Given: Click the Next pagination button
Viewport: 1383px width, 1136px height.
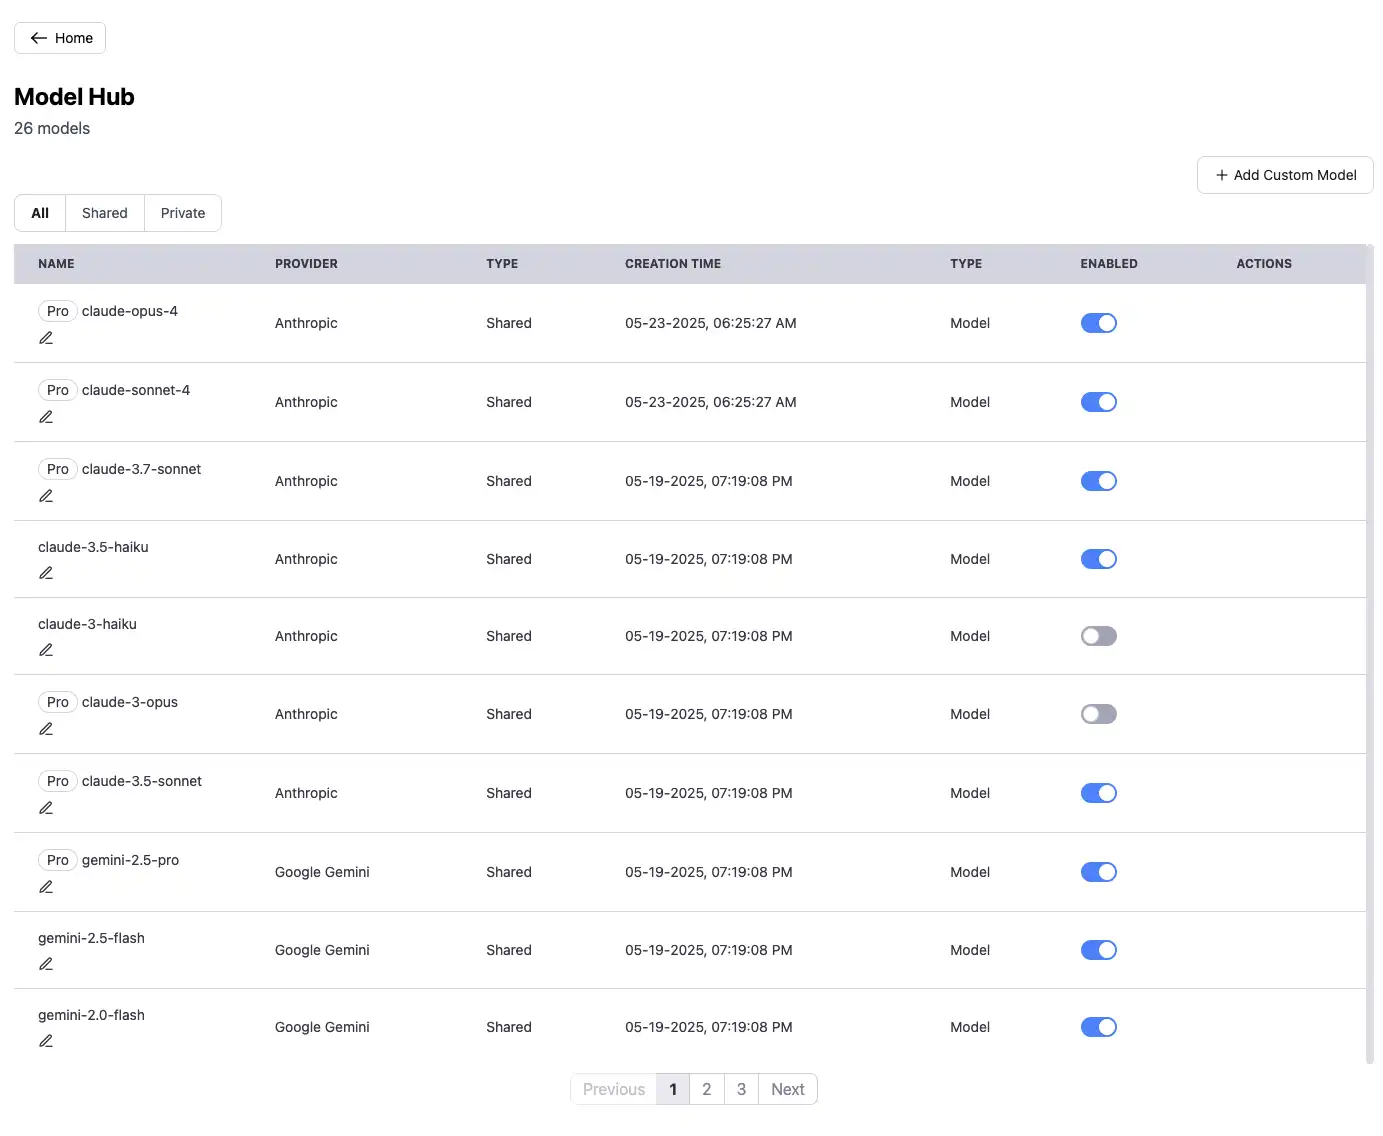Looking at the screenshot, I should 787,1089.
